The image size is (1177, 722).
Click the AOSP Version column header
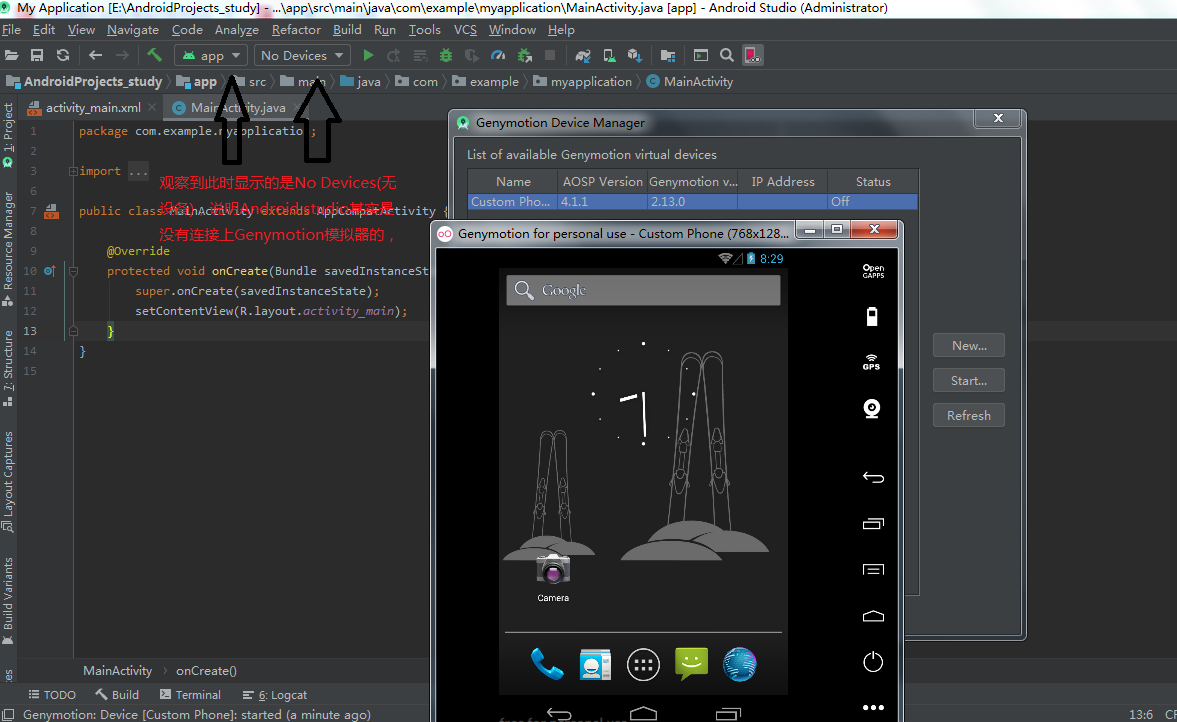pyautogui.click(x=603, y=182)
